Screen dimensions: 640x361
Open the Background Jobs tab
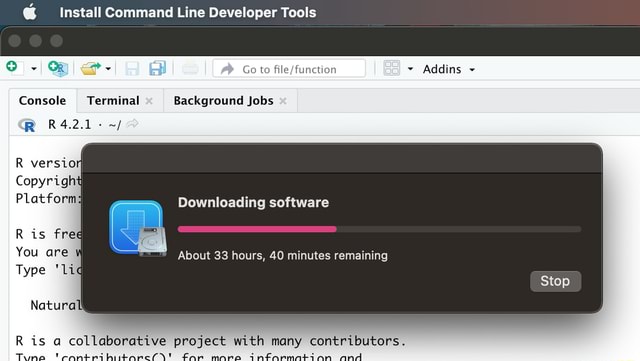coord(223,100)
